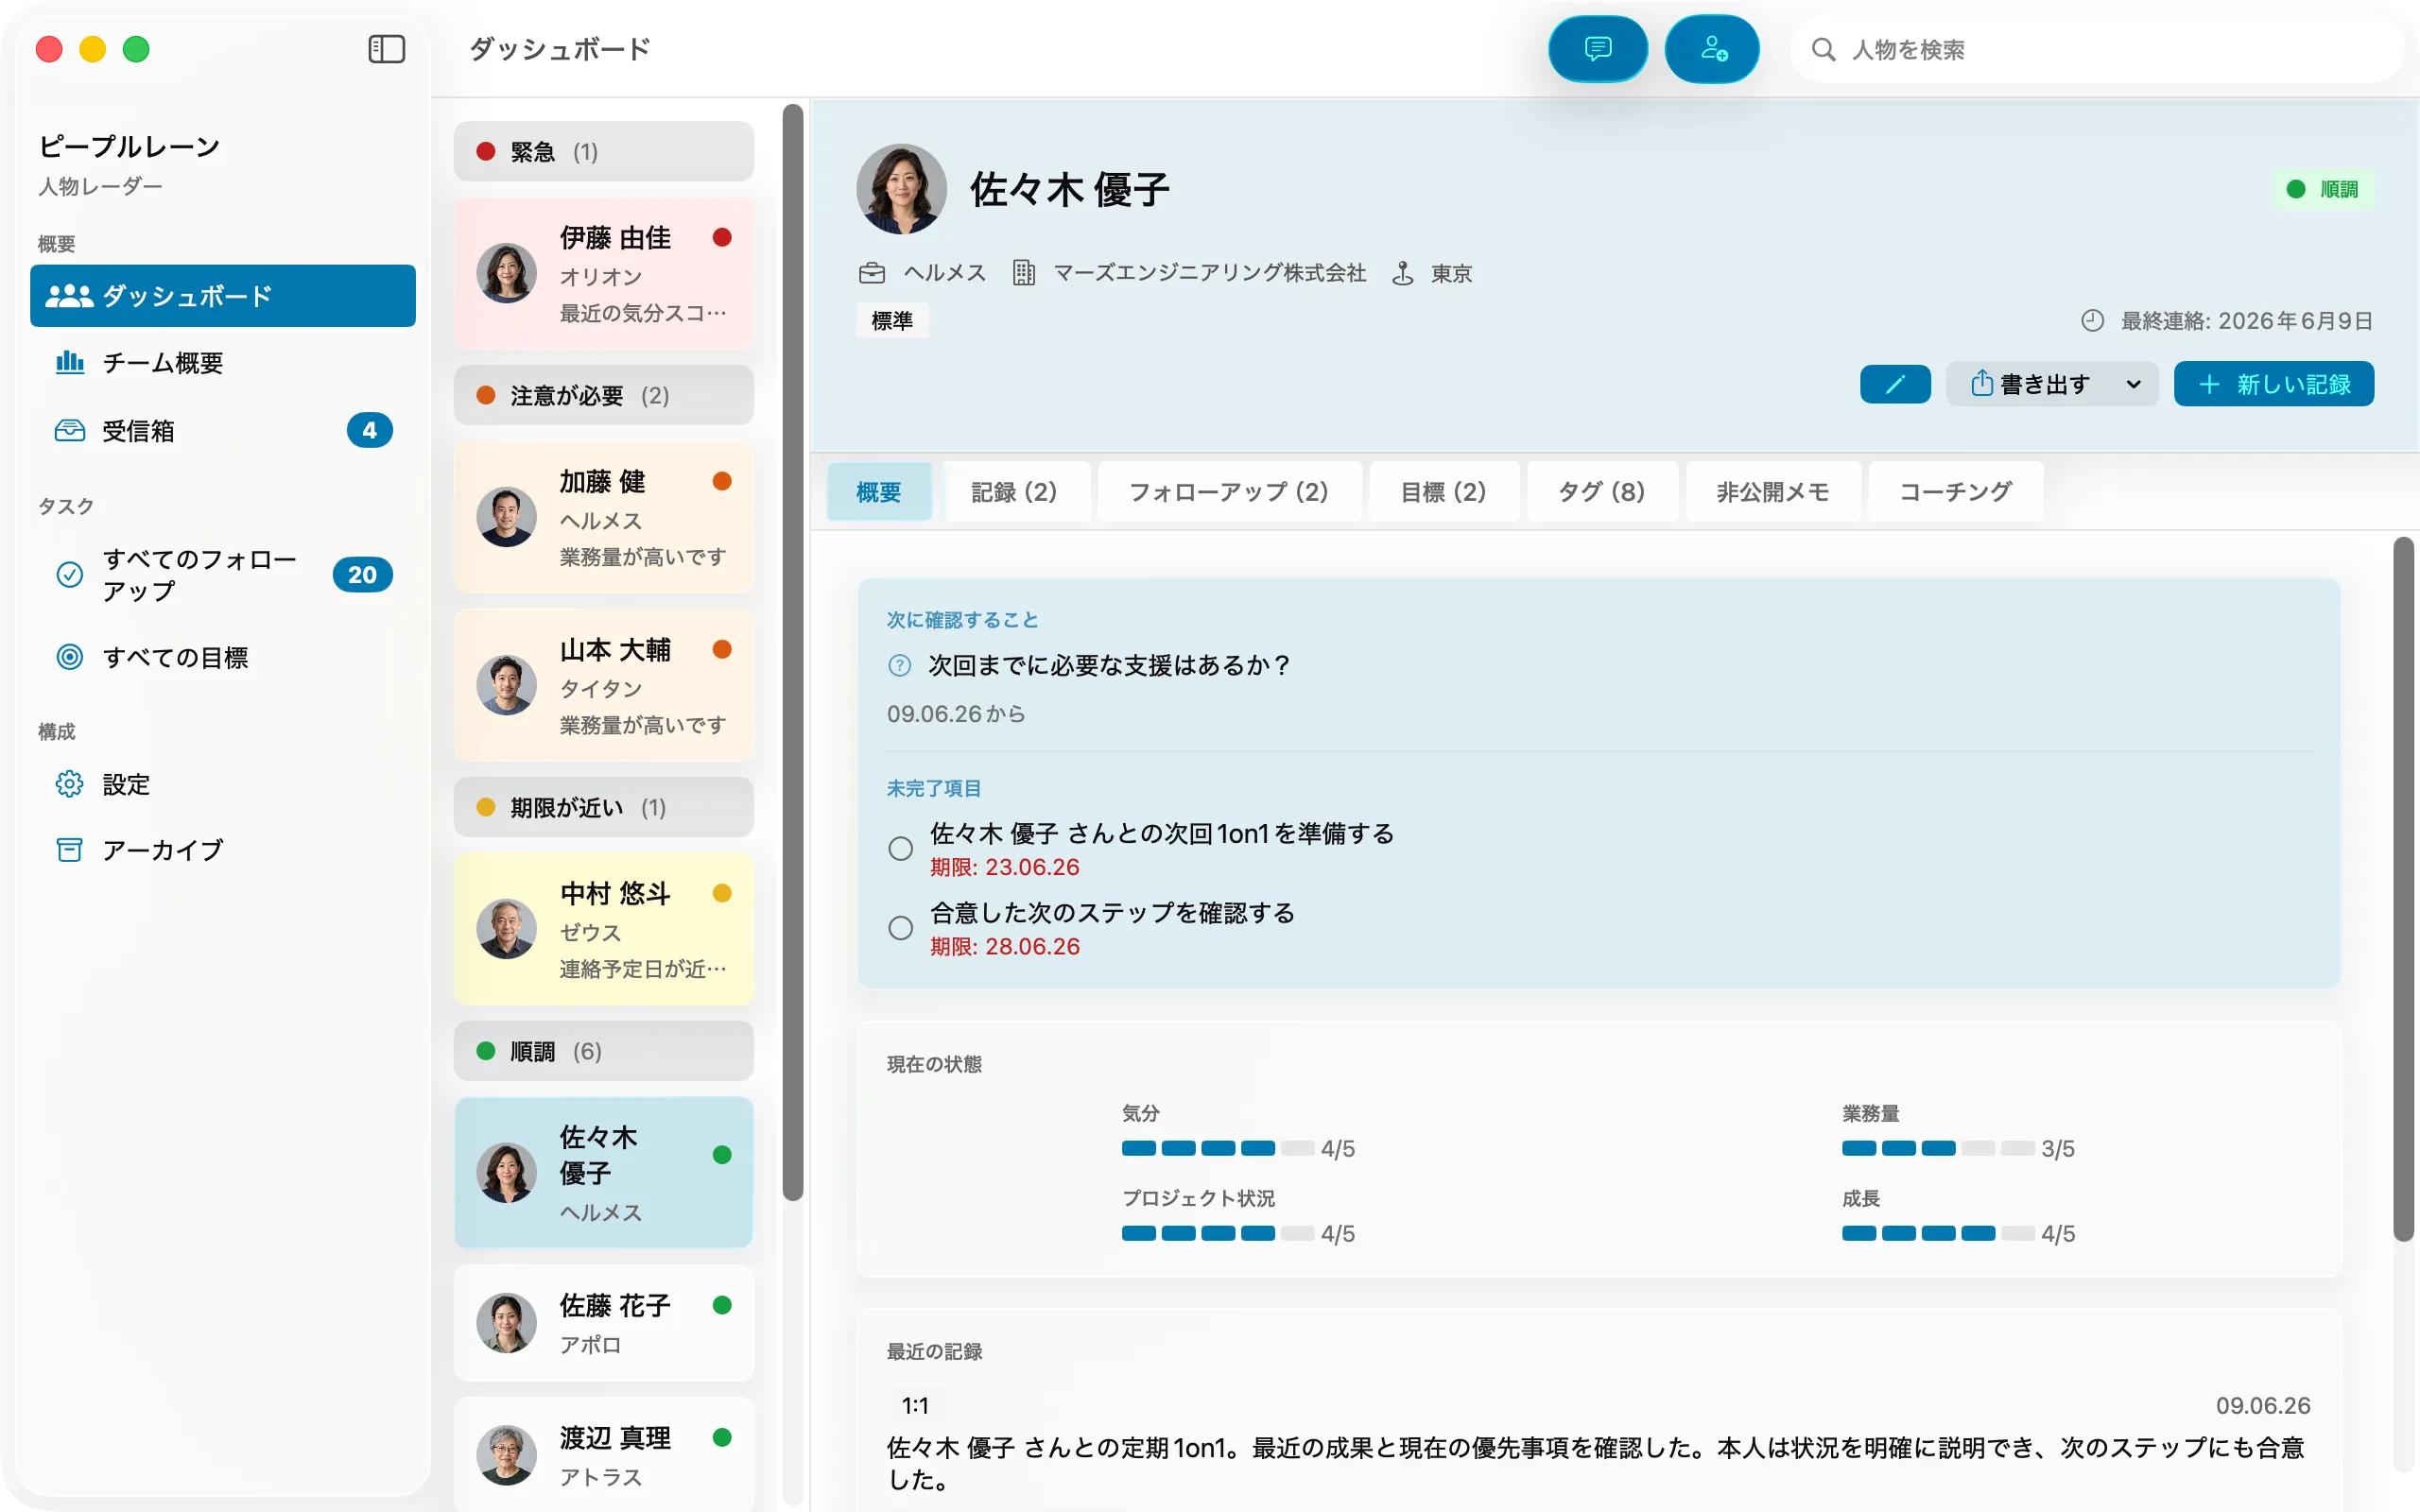Check off 合意した次のステップを確認する task circle
The width and height of the screenshot is (2420, 1512).
(901, 928)
